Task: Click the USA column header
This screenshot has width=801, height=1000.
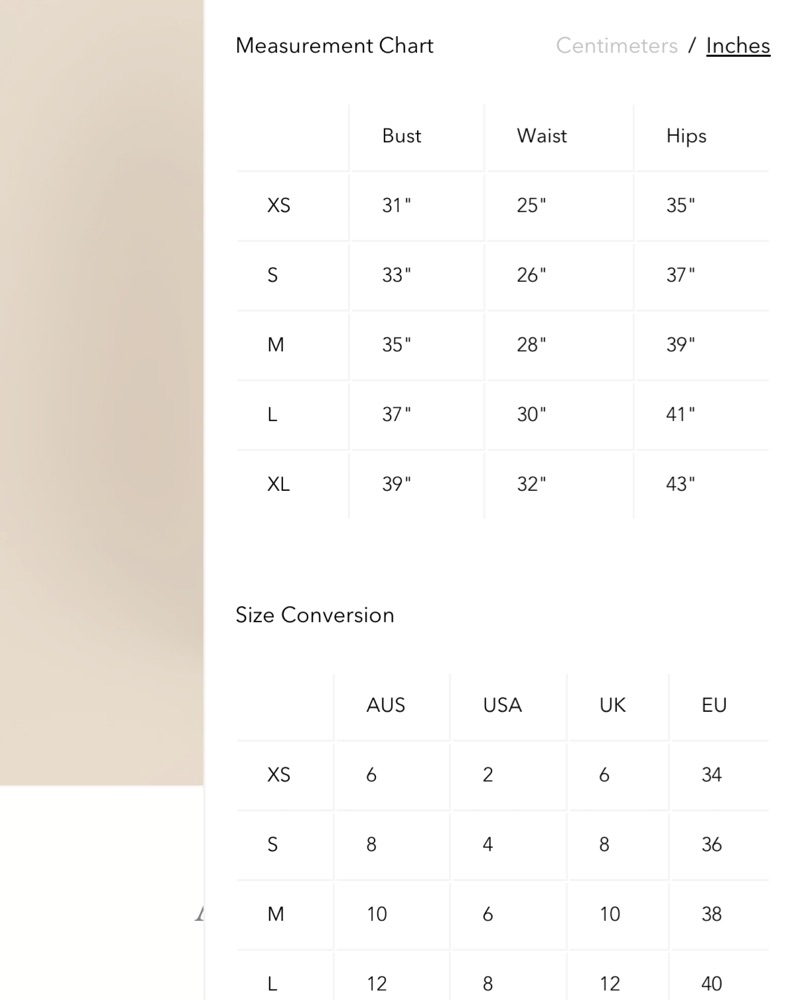Action: click(x=502, y=705)
